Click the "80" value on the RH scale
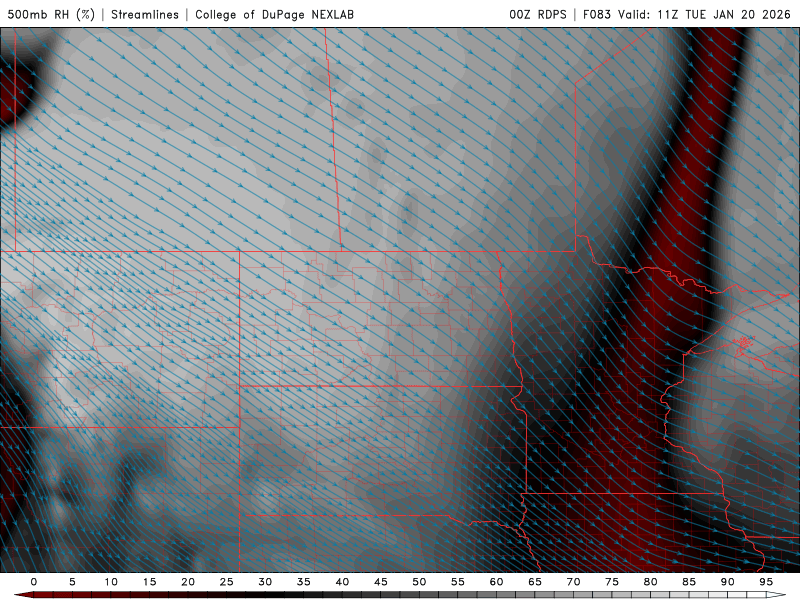 (x=650, y=582)
